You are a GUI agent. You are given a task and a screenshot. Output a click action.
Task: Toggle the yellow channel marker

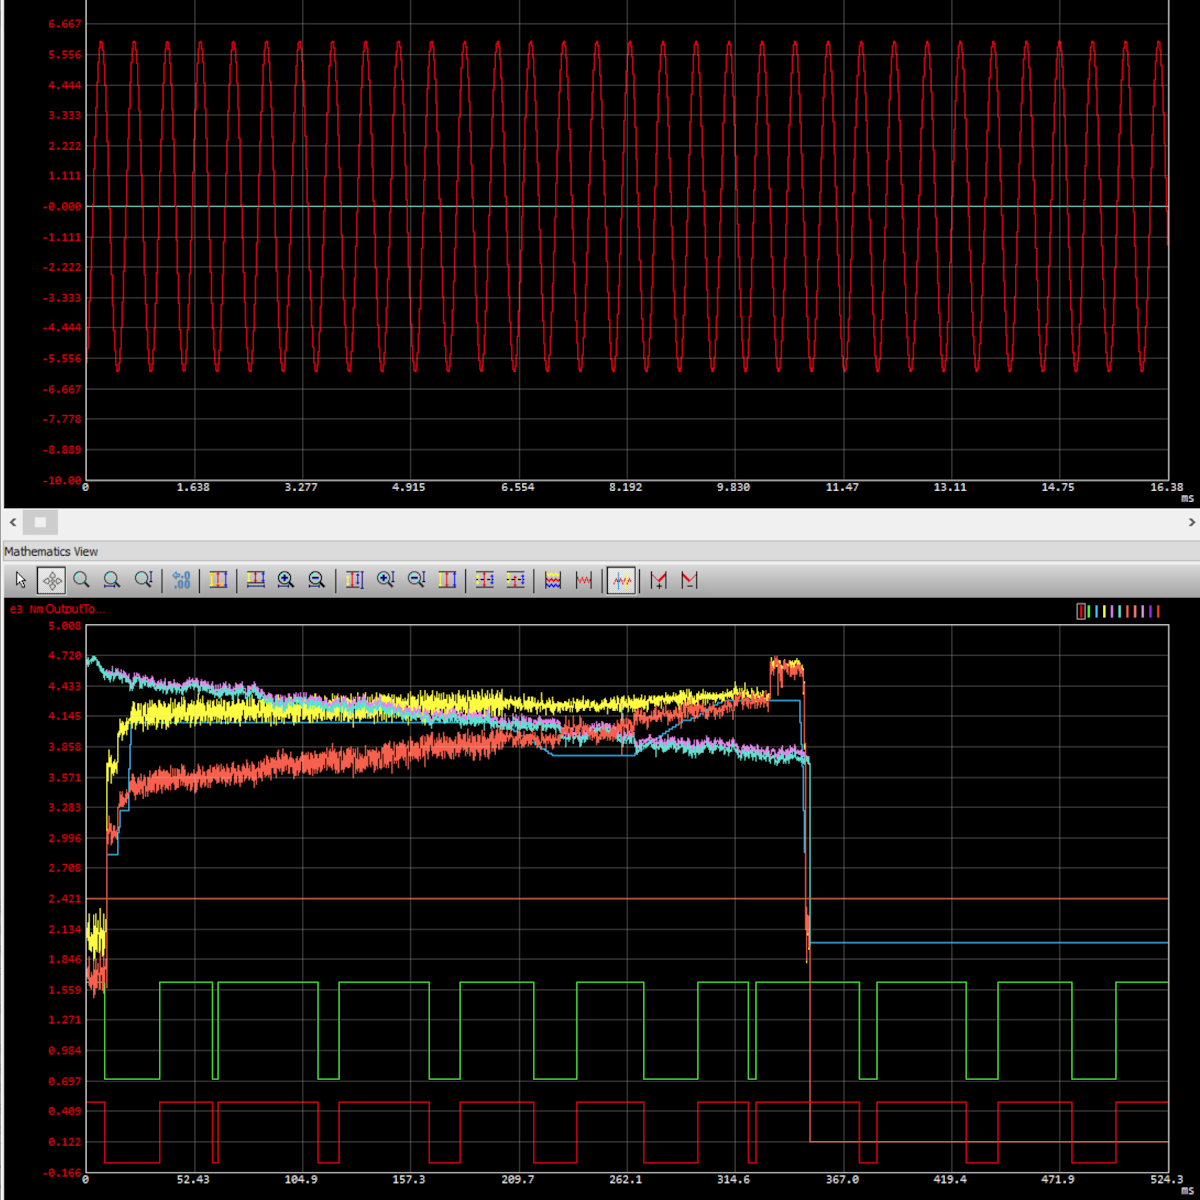(x=1104, y=611)
